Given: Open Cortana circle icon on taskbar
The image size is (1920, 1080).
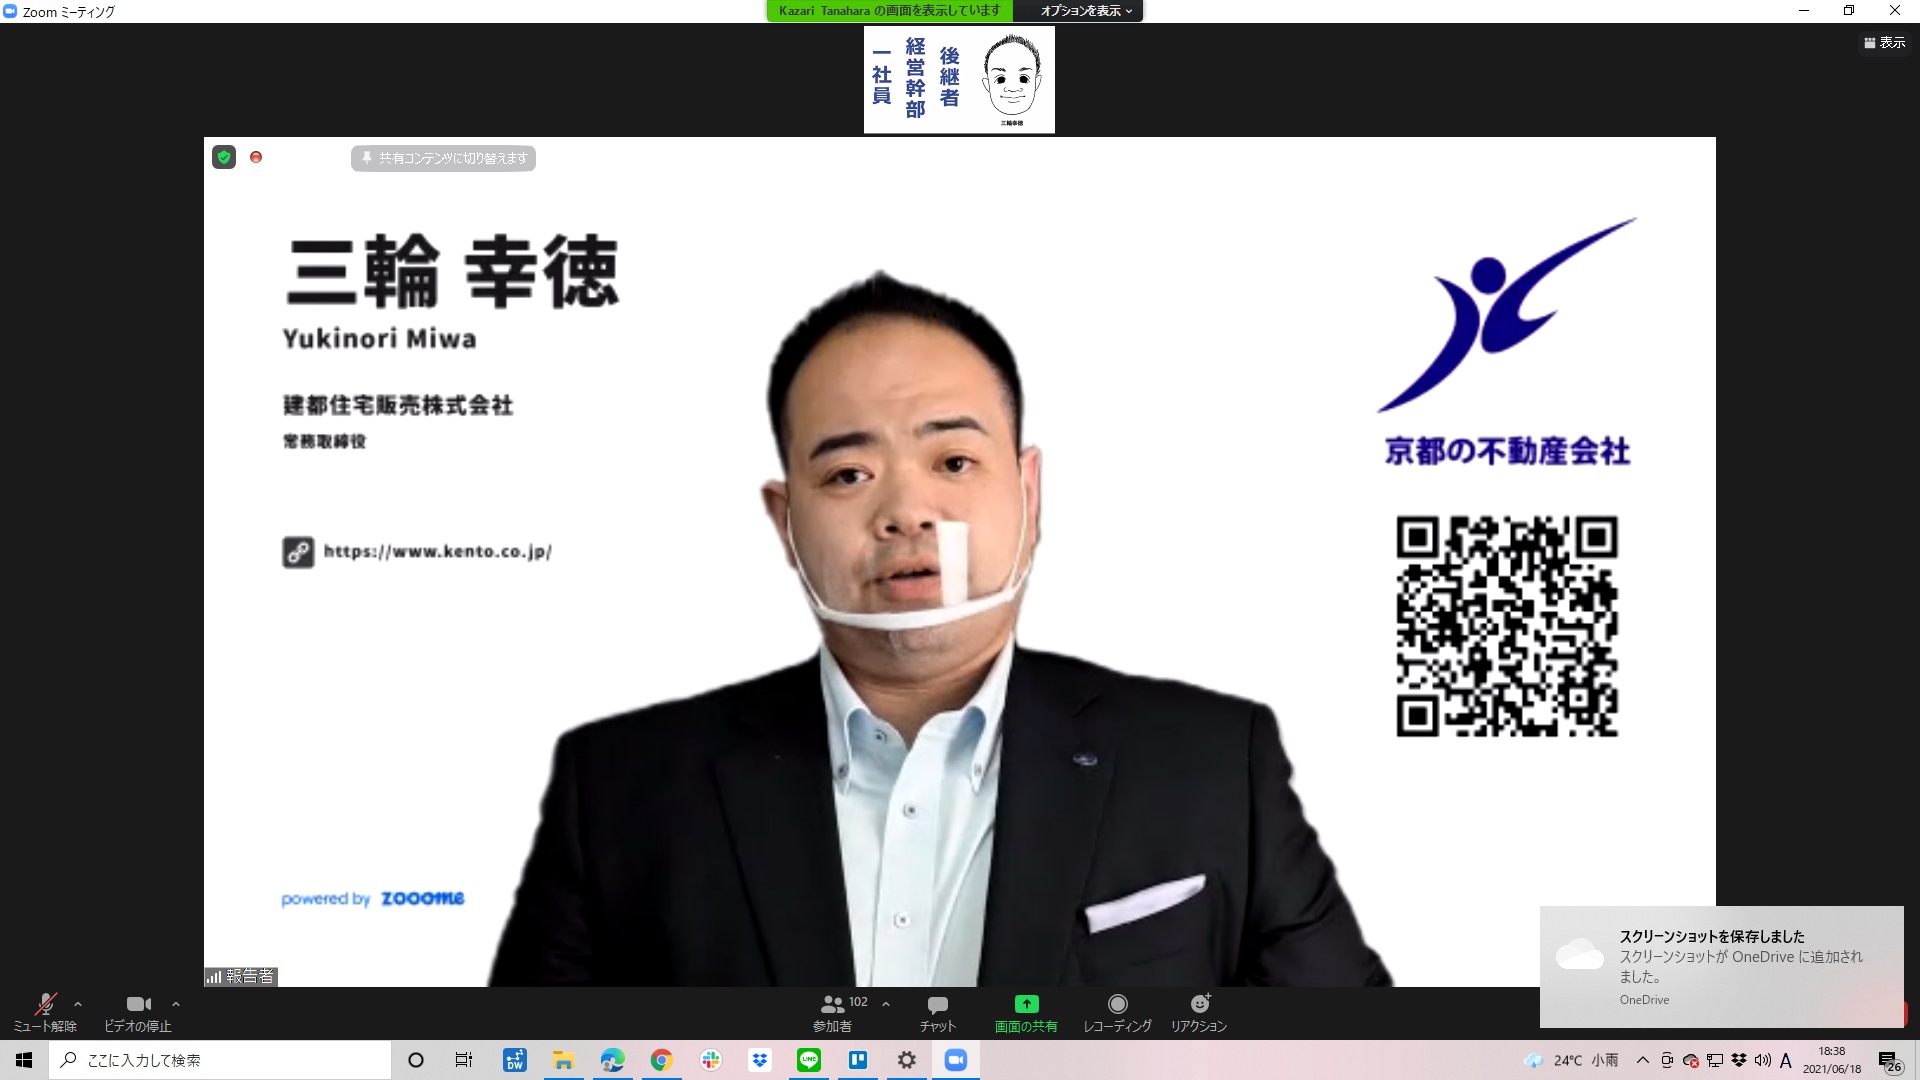Looking at the screenshot, I should pos(416,1060).
